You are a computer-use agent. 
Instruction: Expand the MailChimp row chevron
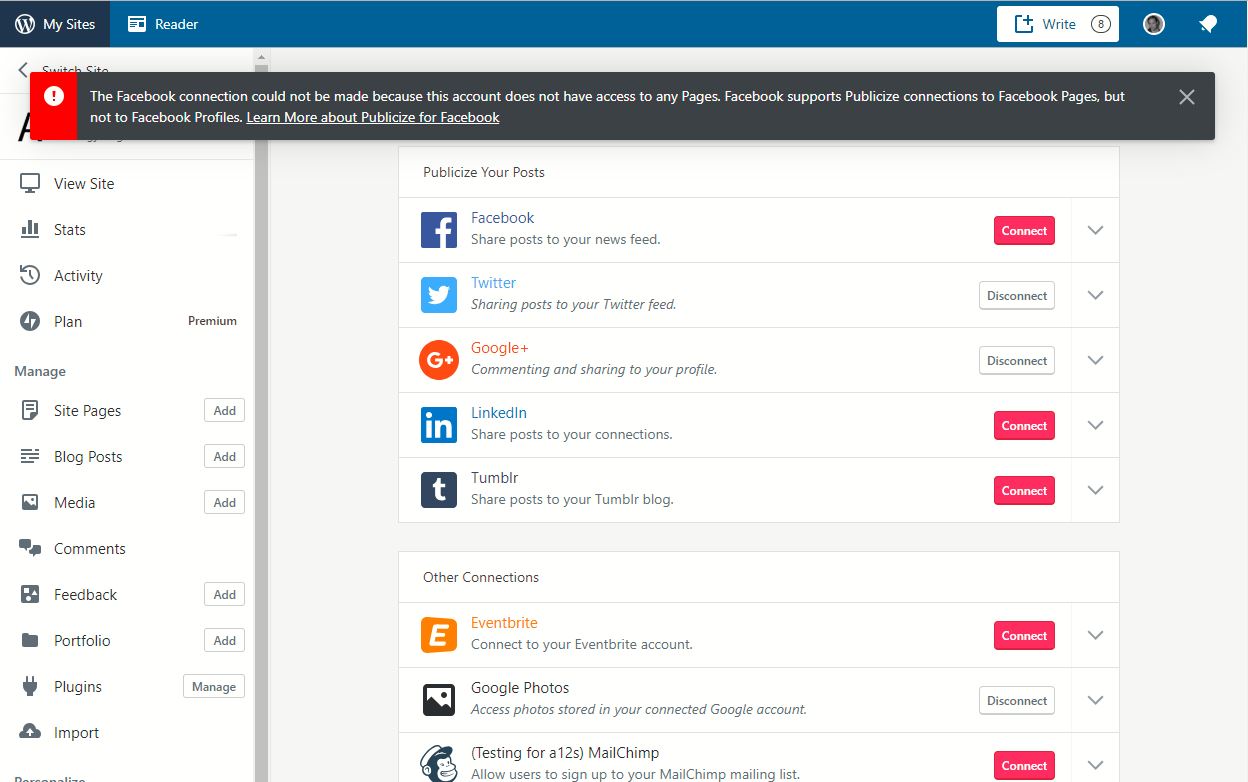pos(1095,765)
